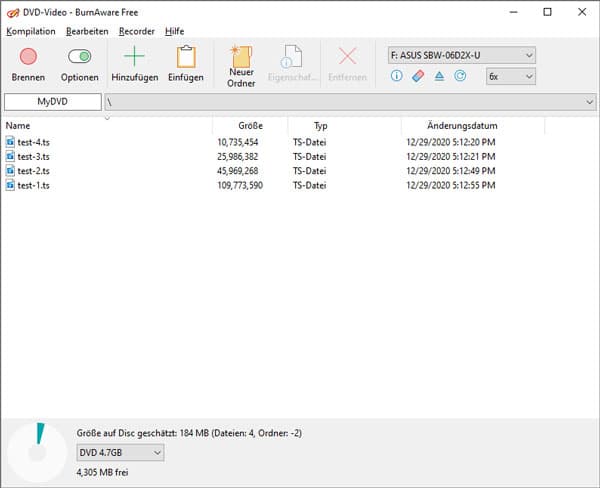The height and width of the screenshot is (488, 600).
Task: Open the 6x burn speed dropdown
Action: 510,77
